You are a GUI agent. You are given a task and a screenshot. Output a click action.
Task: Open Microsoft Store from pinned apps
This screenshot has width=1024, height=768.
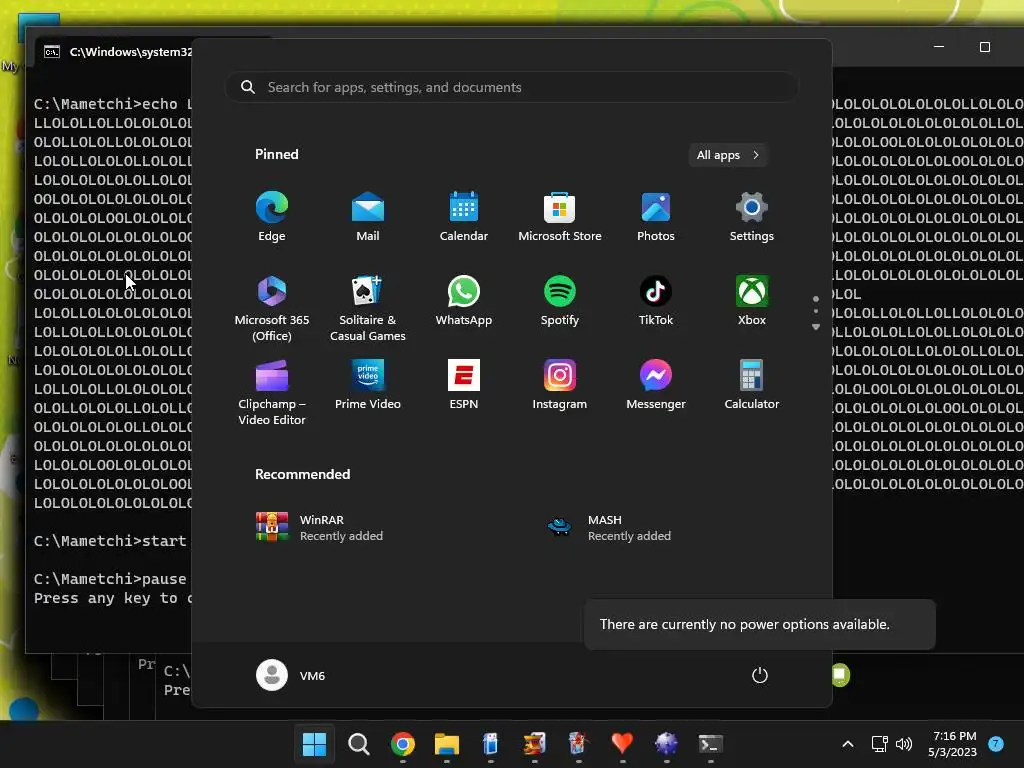[x=560, y=217]
